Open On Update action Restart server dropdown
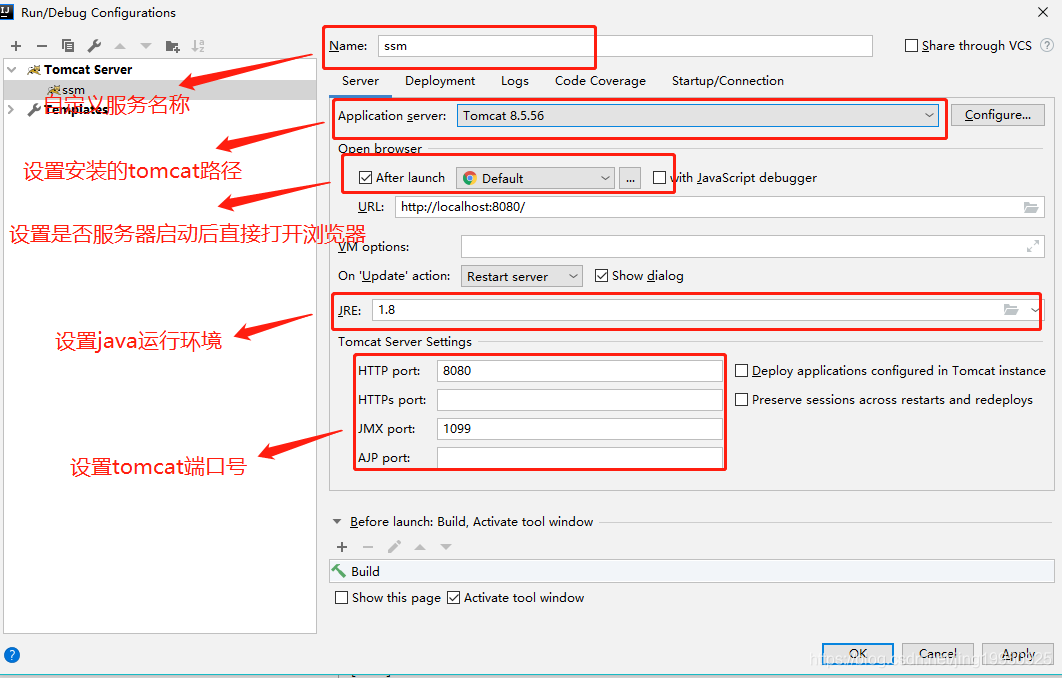1062x678 pixels. click(x=522, y=276)
